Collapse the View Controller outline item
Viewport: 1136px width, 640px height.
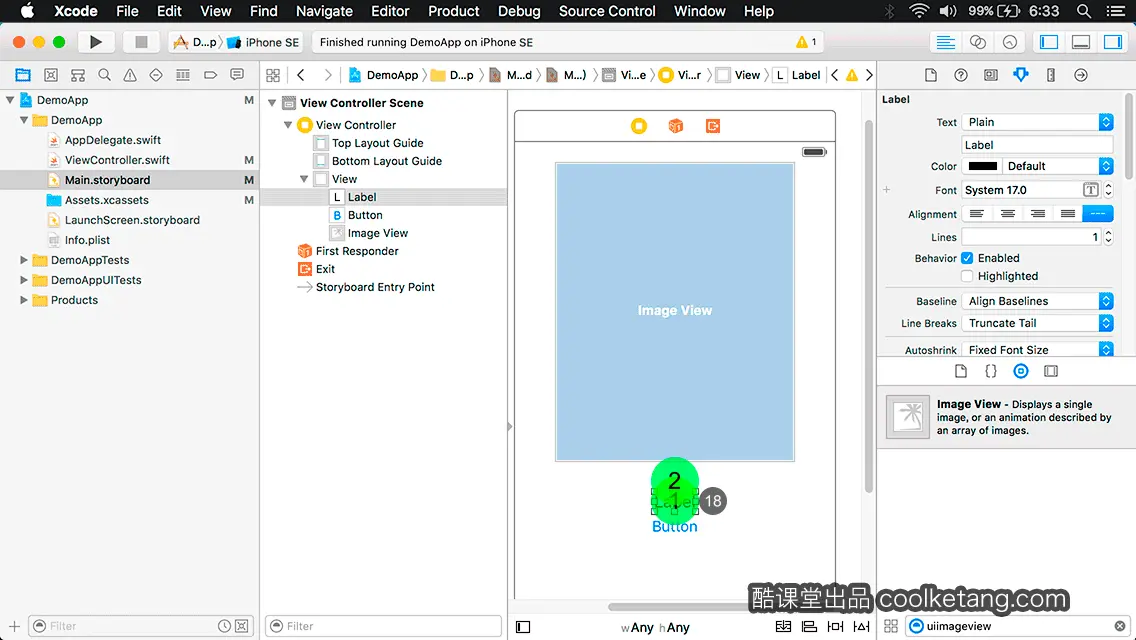click(288, 125)
